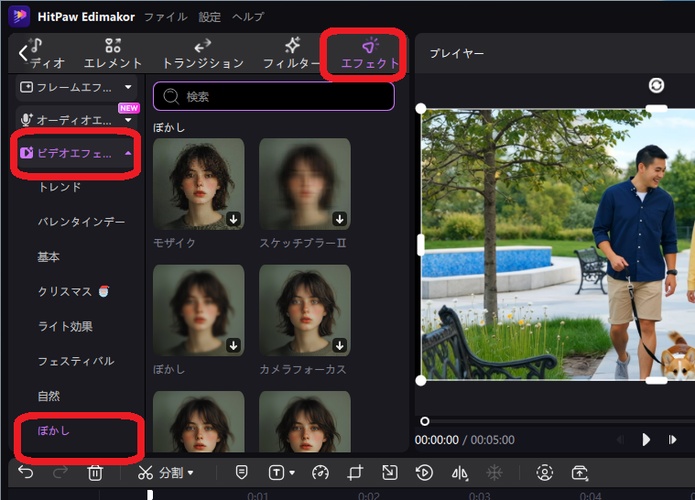Select the クリスマス subcategory

coord(73,291)
